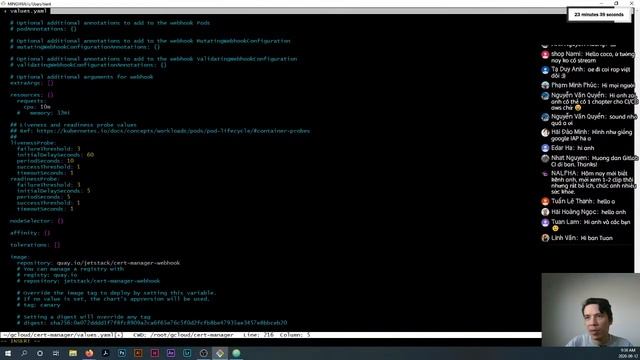Click Linh Văn's chat avatar
640x360 pixels.
point(545,238)
